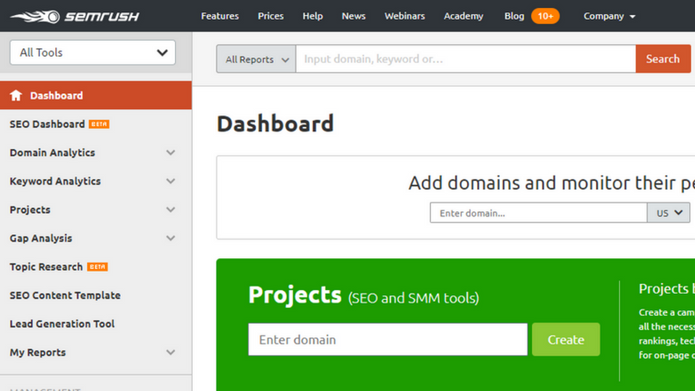Screen dimensions: 695x391
Task: Click the Blog 10+ notification badge
Action: pos(545,16)
